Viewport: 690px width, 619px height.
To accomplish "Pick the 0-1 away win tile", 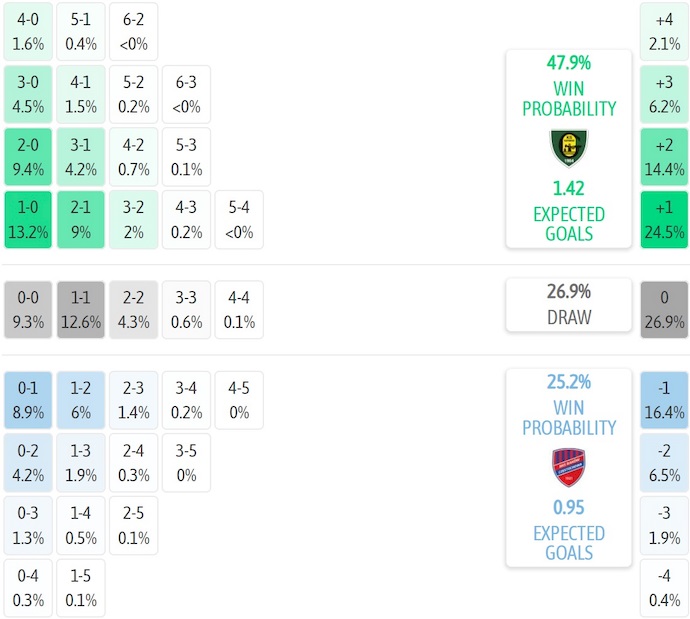I will [x=28, y=400].
